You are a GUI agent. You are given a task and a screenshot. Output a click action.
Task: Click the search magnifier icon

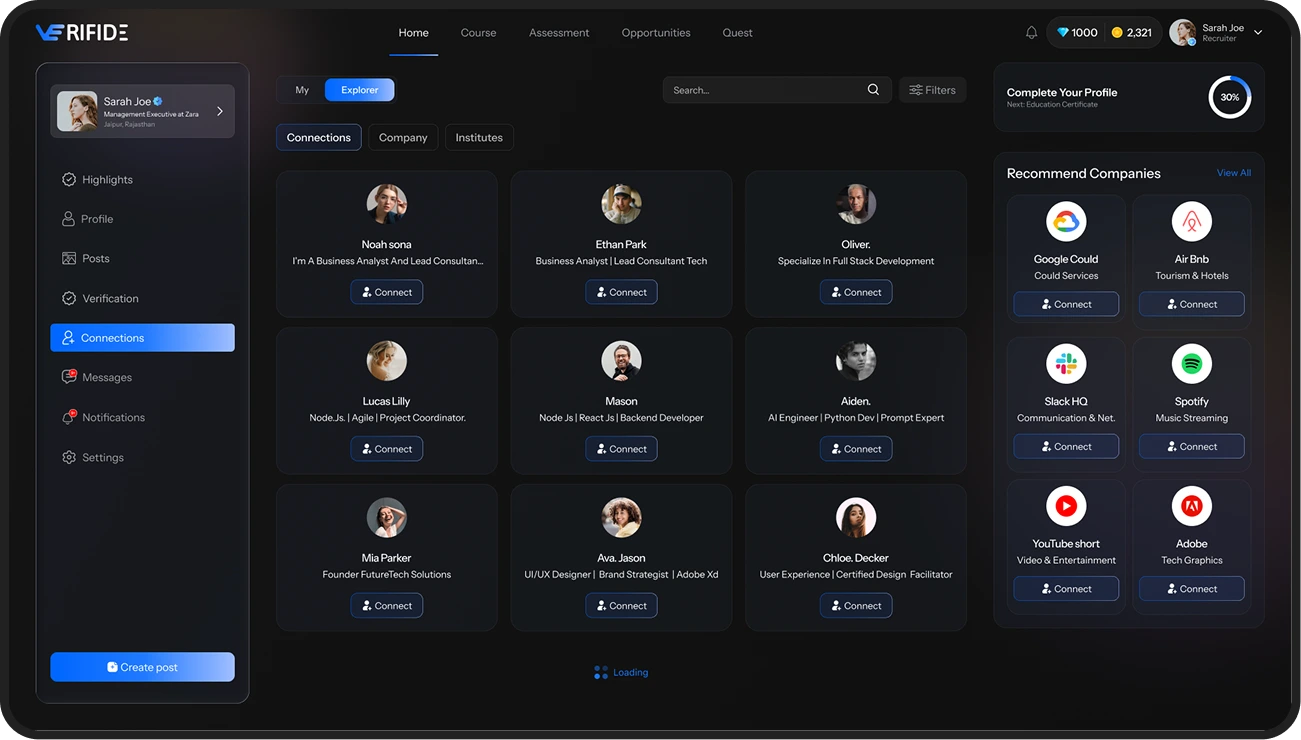873,90
